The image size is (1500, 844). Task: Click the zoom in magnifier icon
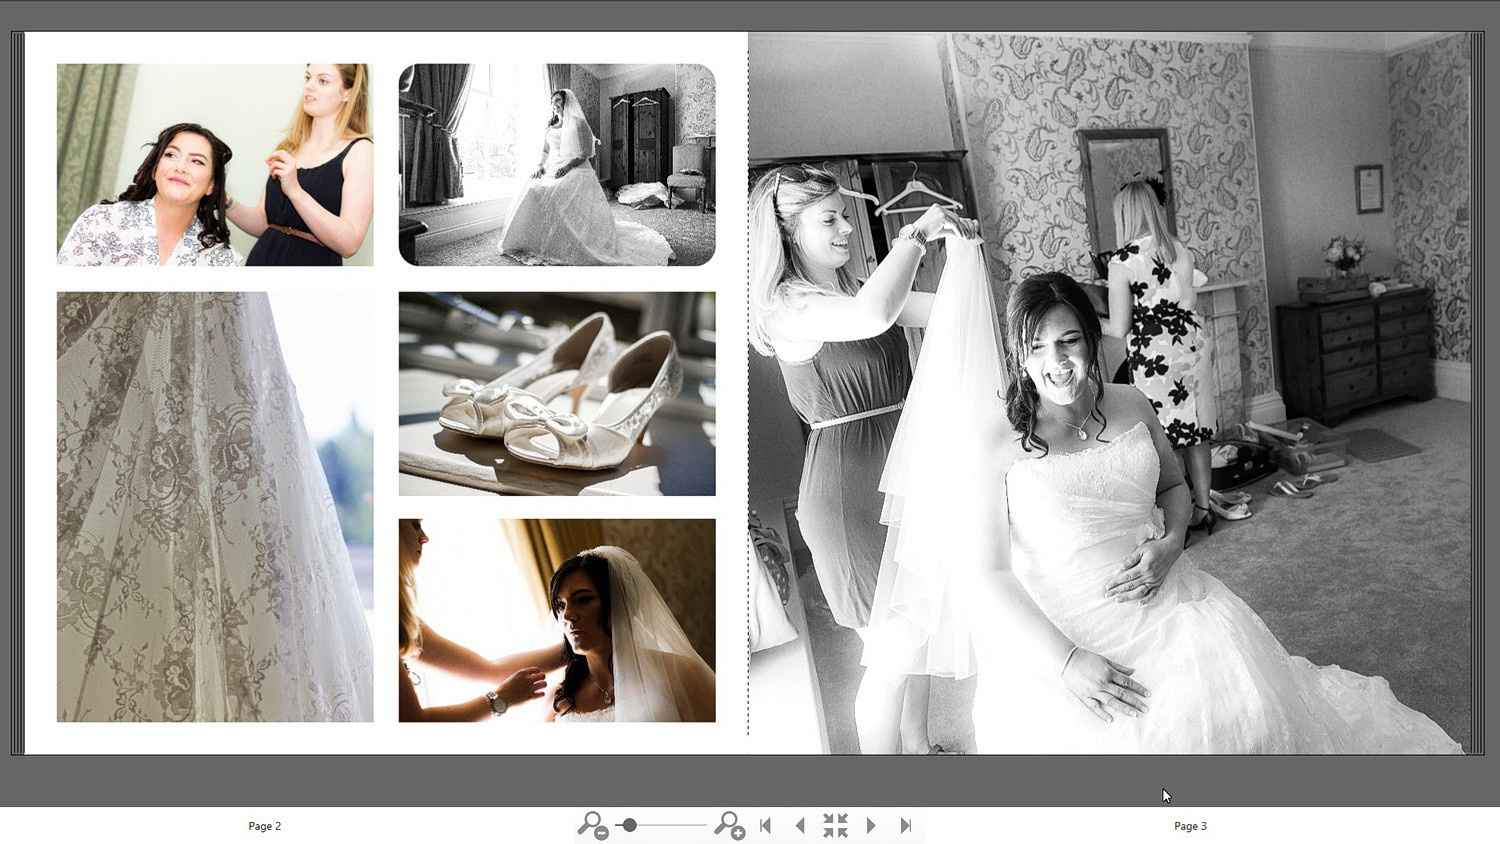(729, 825)
